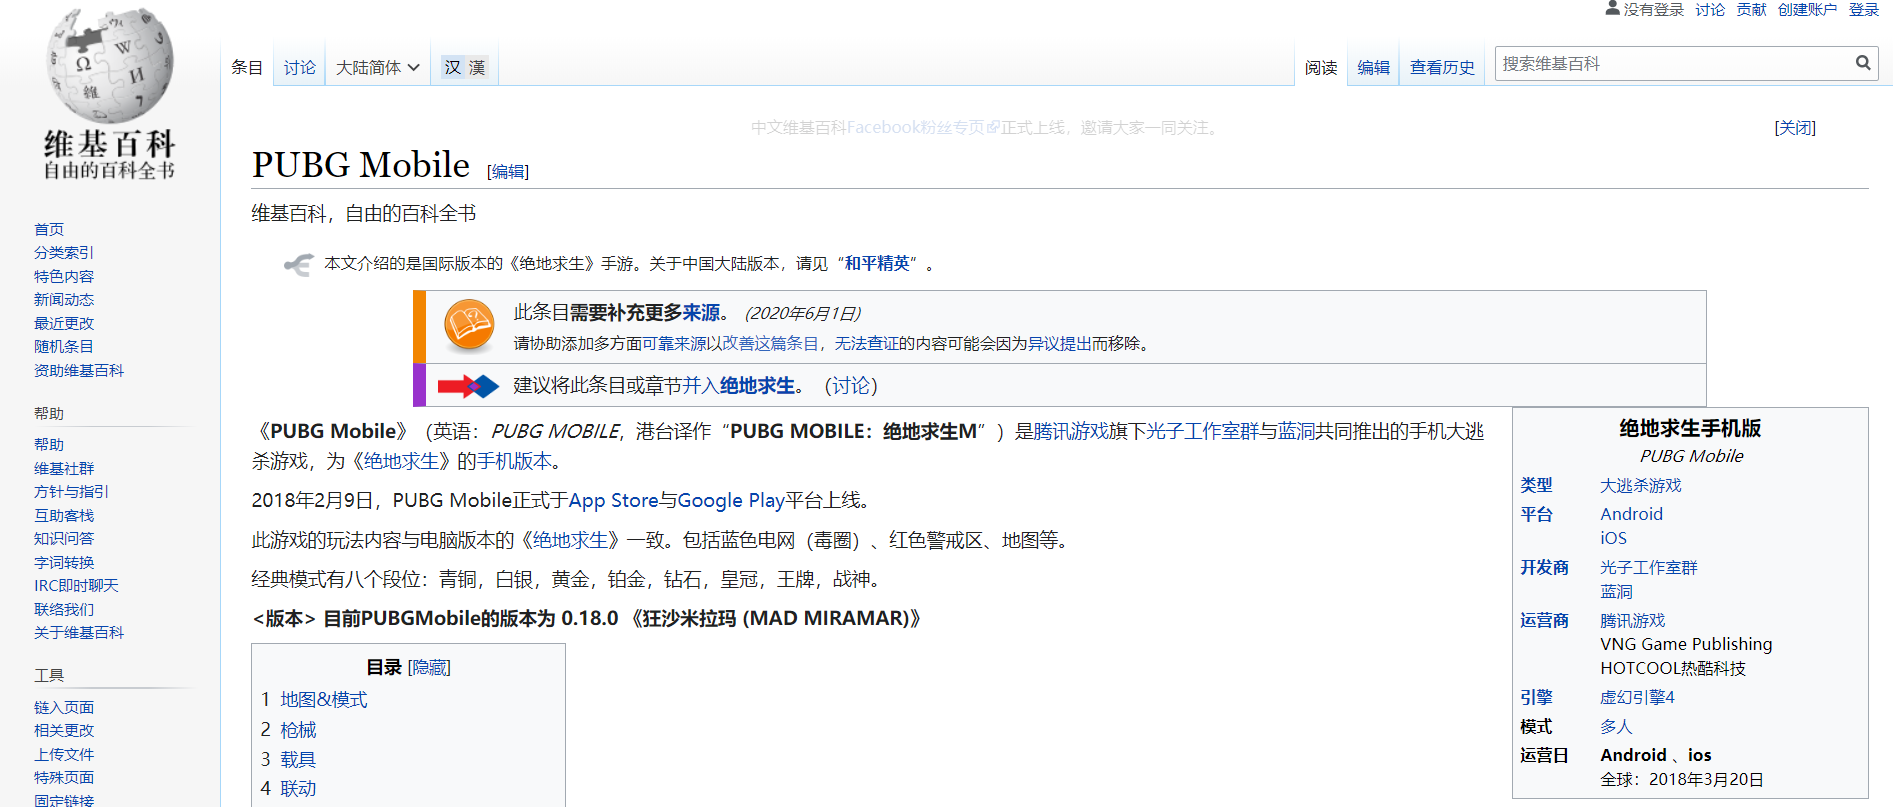Viewport: 1893px width, 807px height.
Task: Hide the table of contents via [隐藏]
Action: tap(429, 667)
